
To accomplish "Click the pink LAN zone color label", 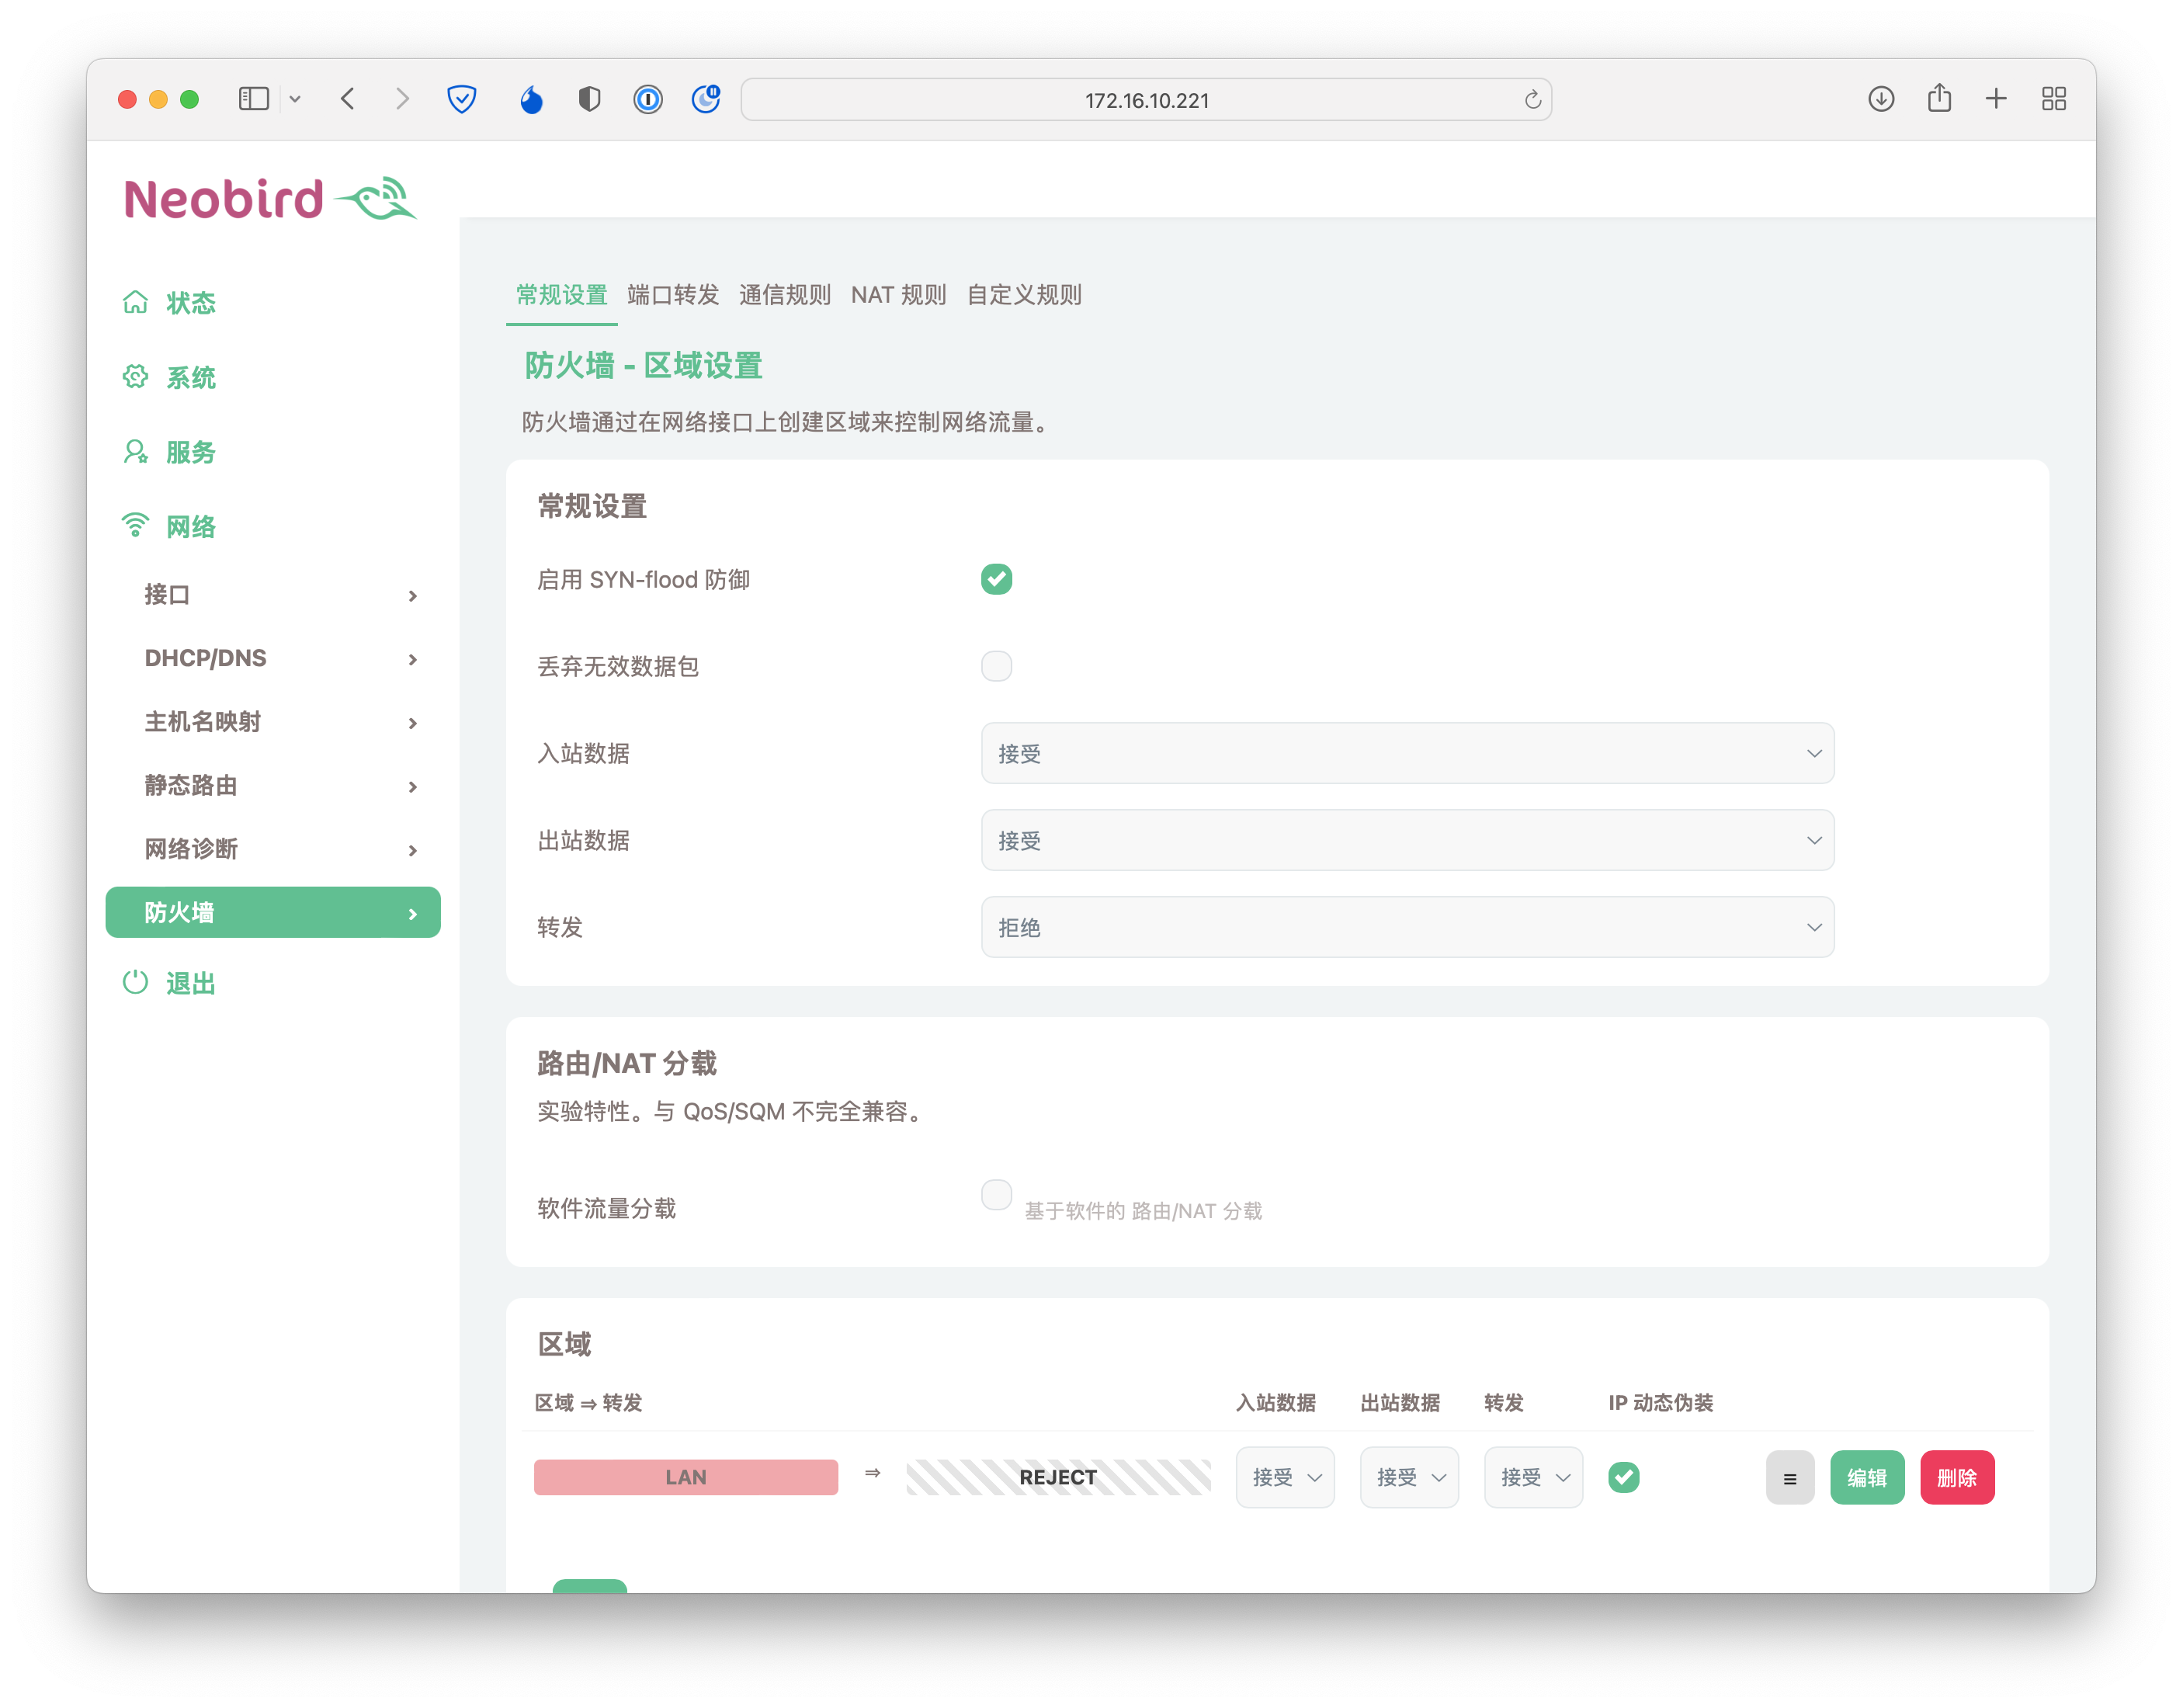I will 686,1477.
